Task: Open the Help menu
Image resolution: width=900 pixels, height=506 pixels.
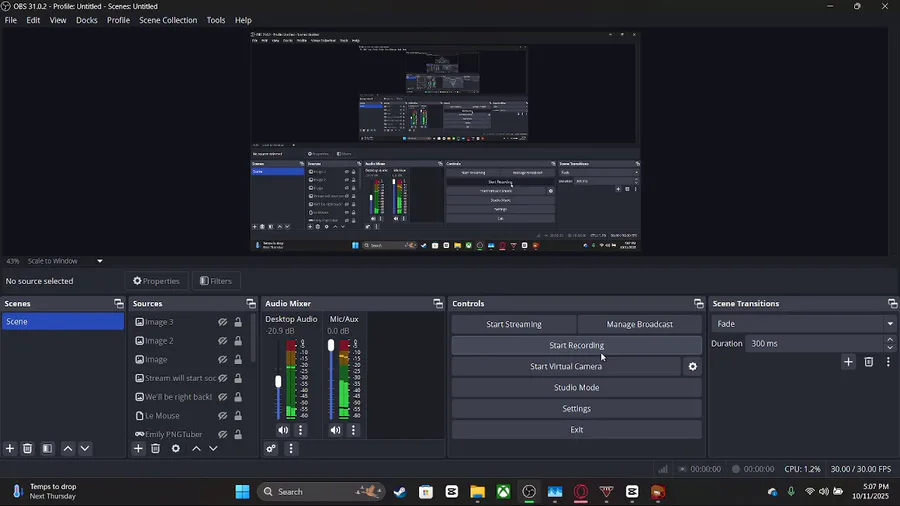Action: click(243, 20)
